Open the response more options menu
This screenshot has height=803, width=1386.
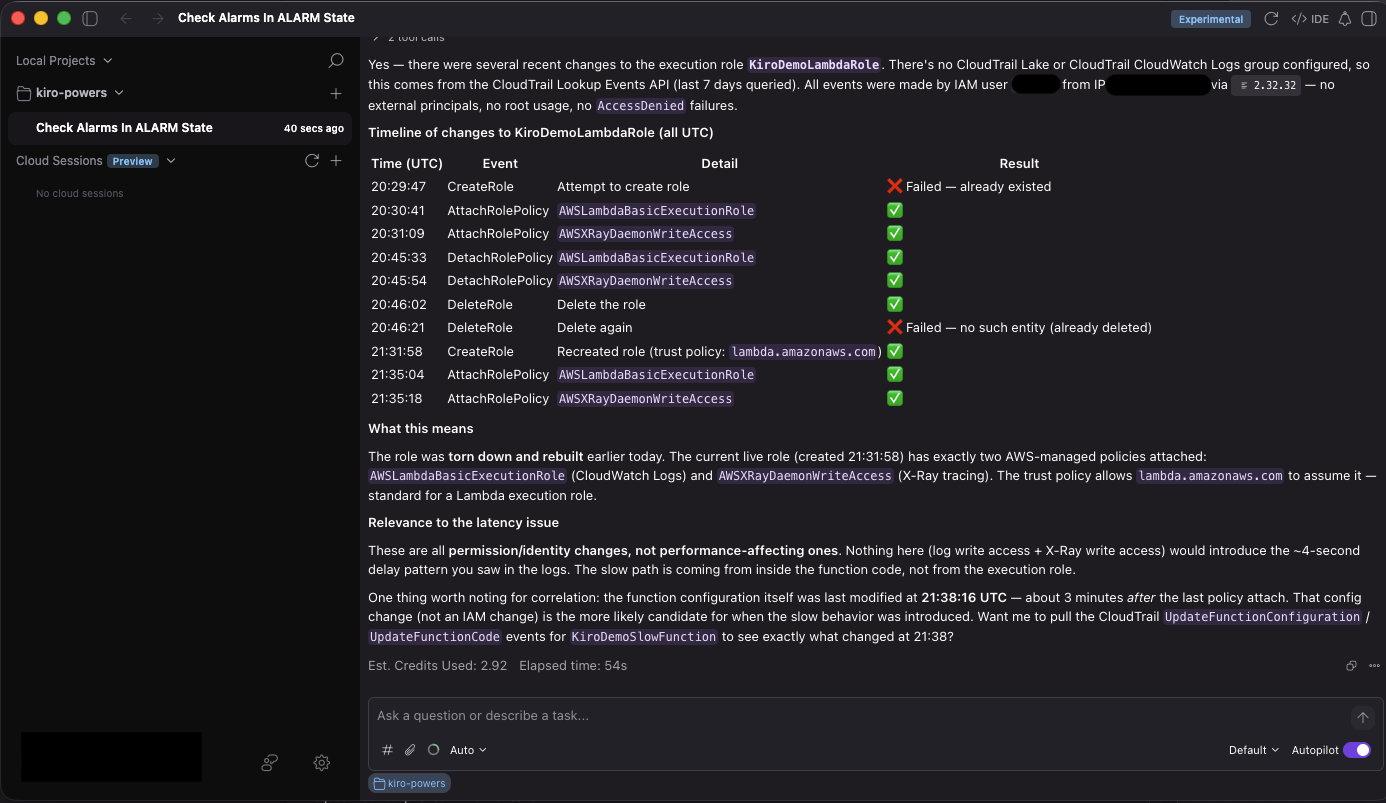point(1374,666)
